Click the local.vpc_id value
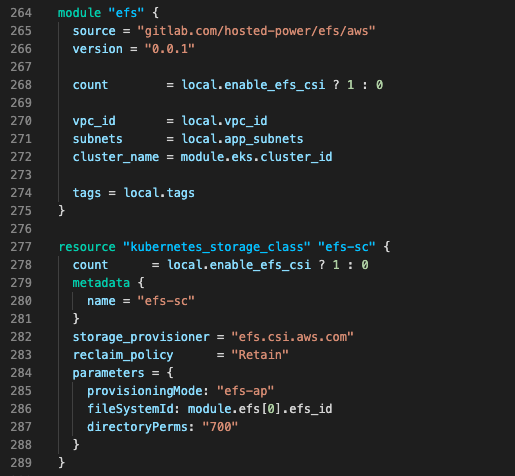515x476 pixels. pos(224,121)
